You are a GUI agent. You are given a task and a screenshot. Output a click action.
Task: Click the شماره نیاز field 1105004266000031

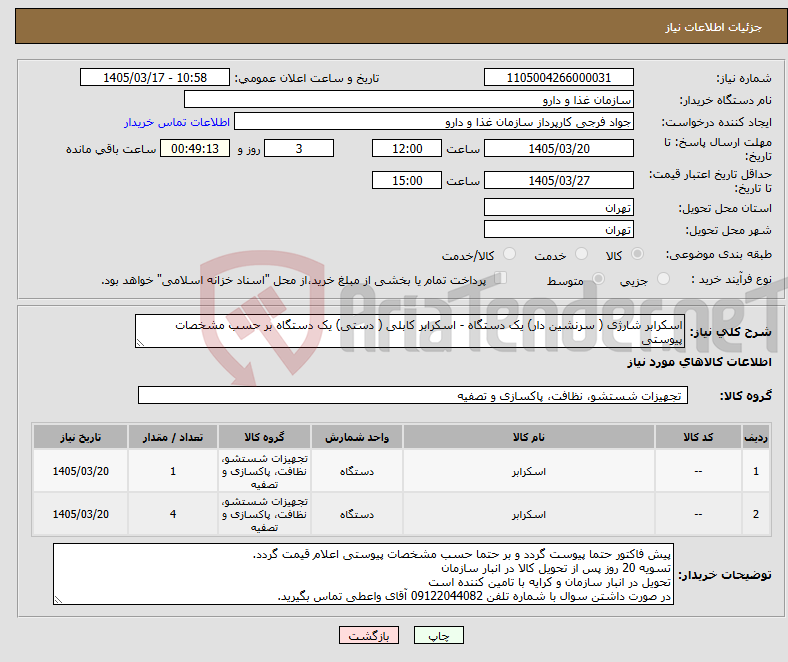[x=558, y=77]
